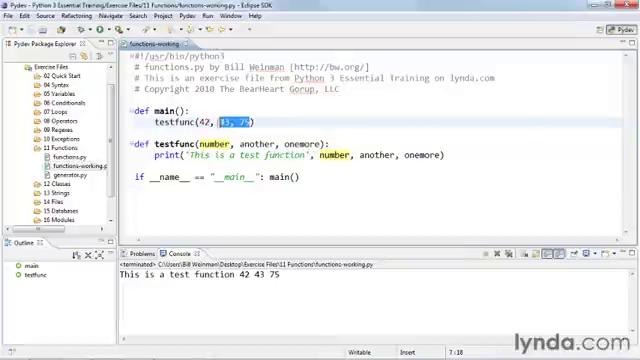Click the New file toolbar icon
Screen dimensions: 640x360
(x=13, y=29)
